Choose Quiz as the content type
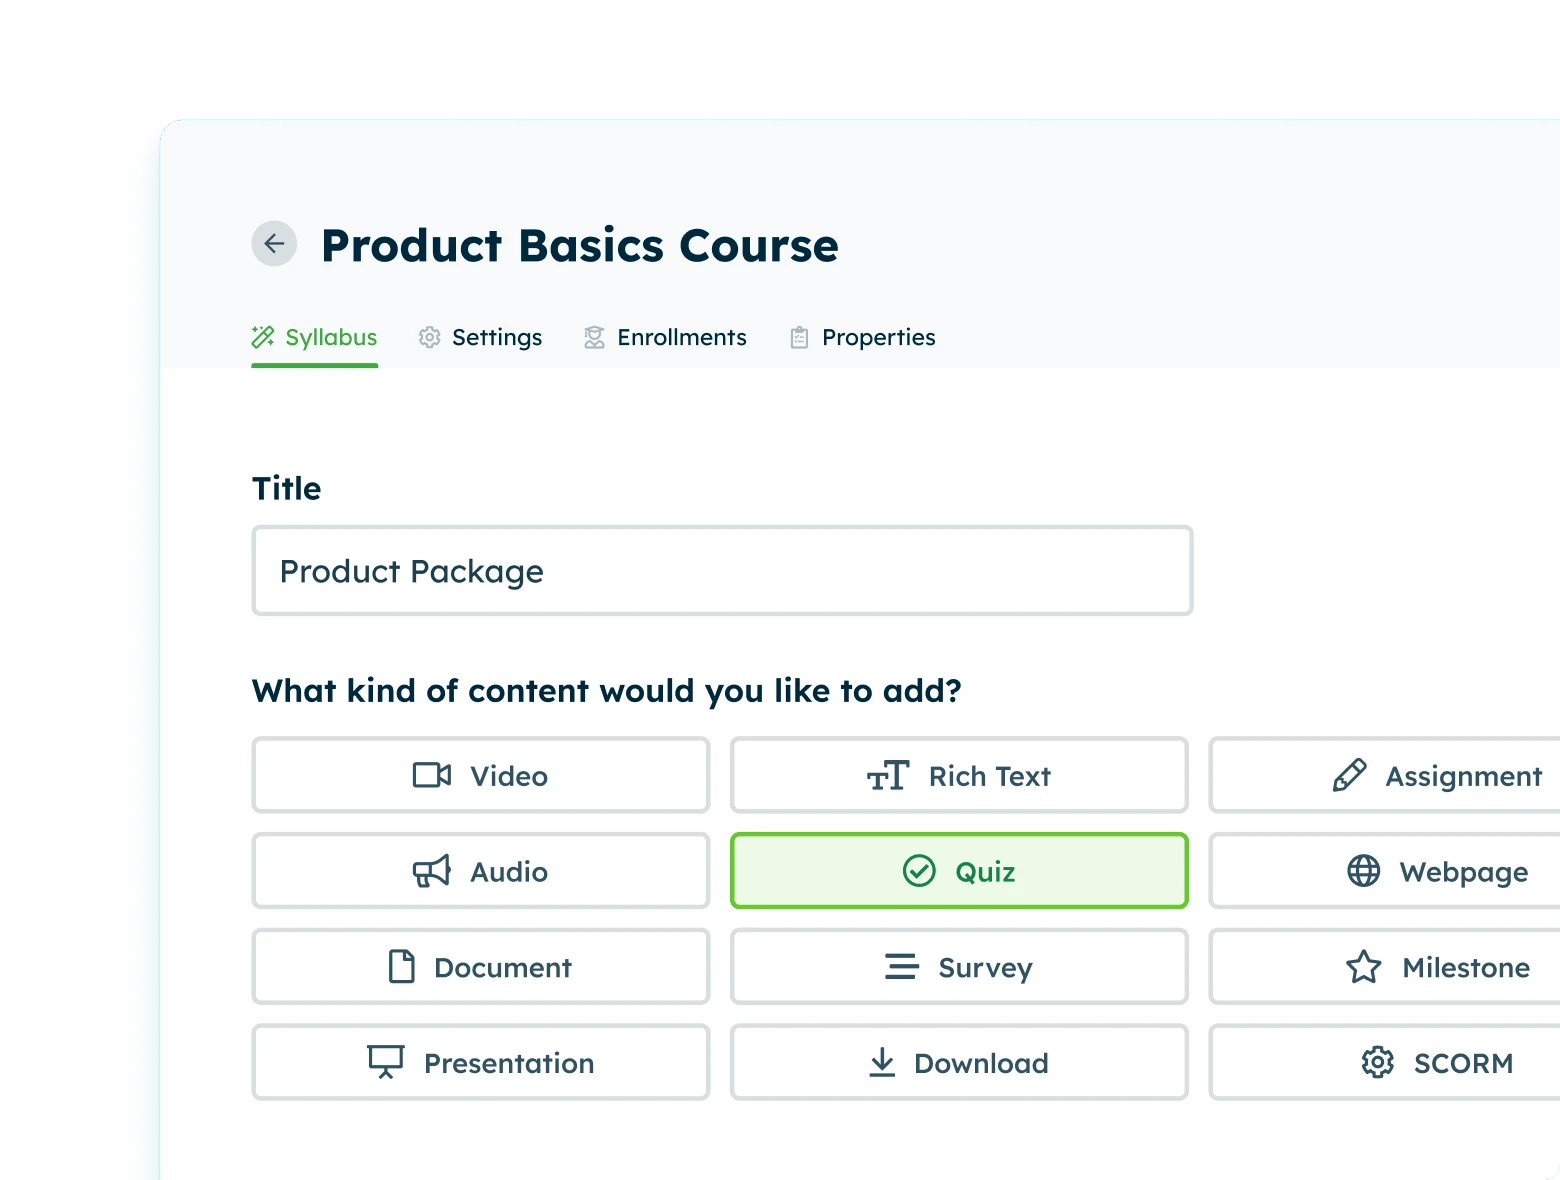 click(958, 871)
